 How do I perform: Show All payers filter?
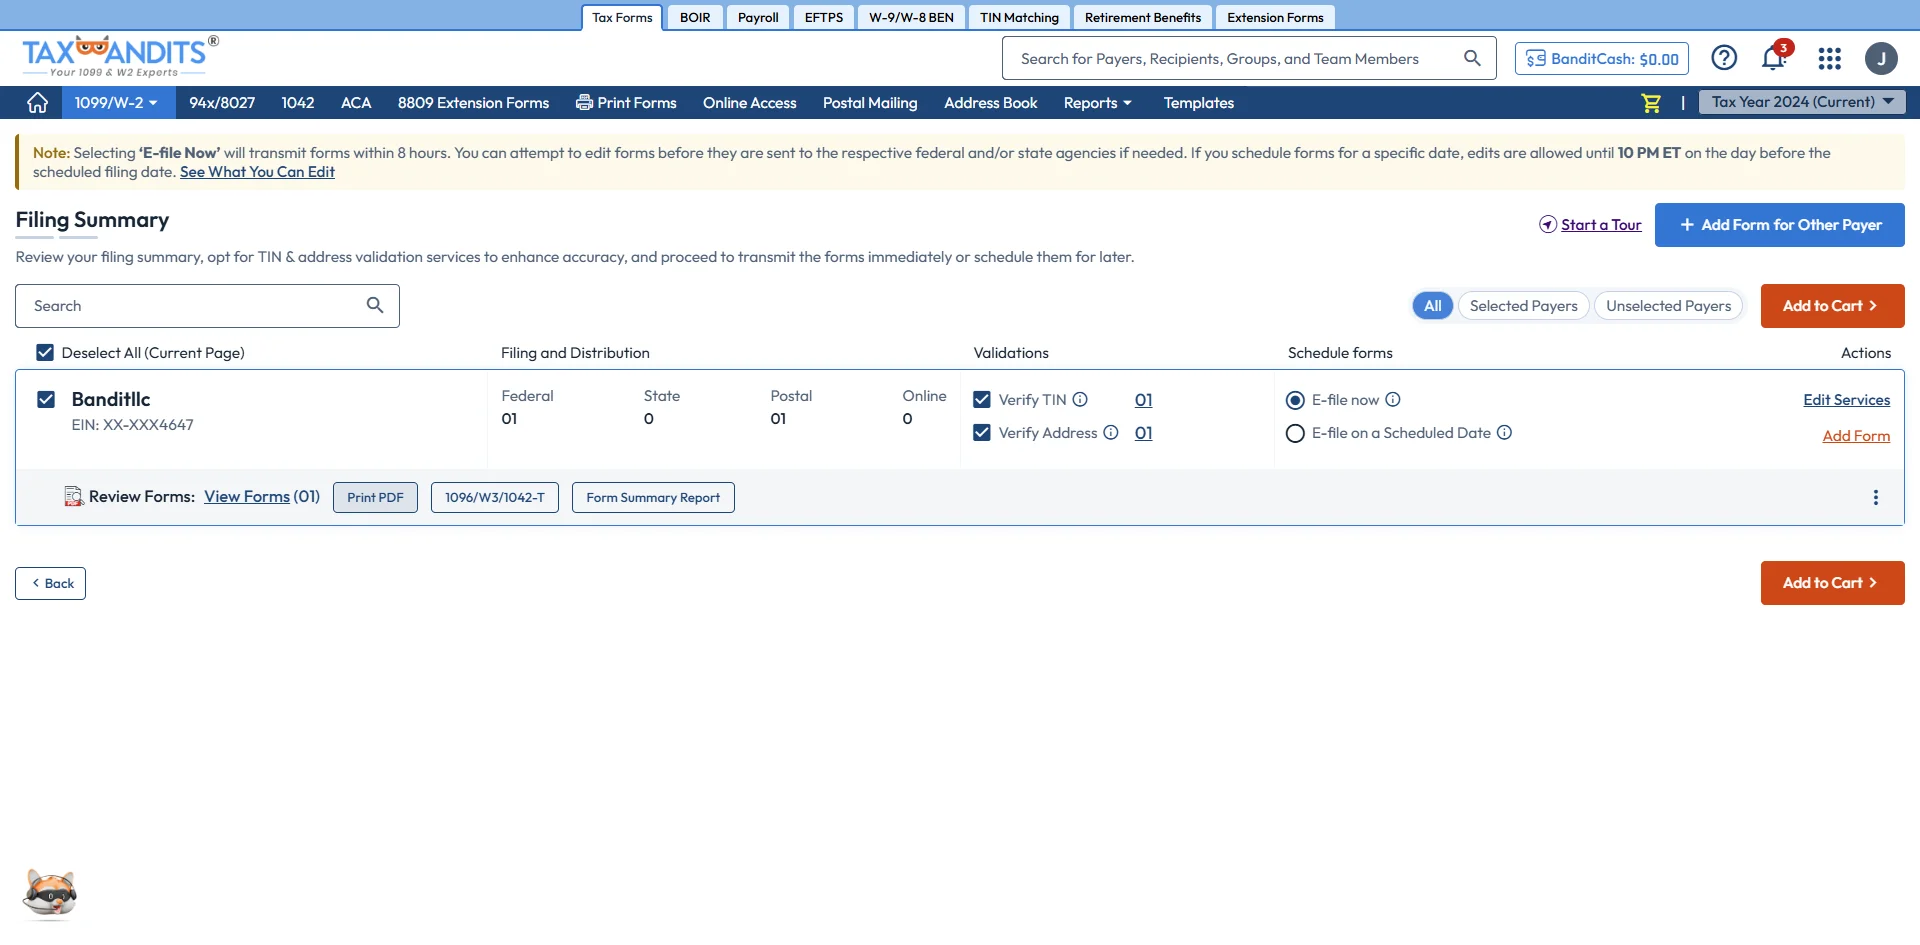coord(1433,306)
